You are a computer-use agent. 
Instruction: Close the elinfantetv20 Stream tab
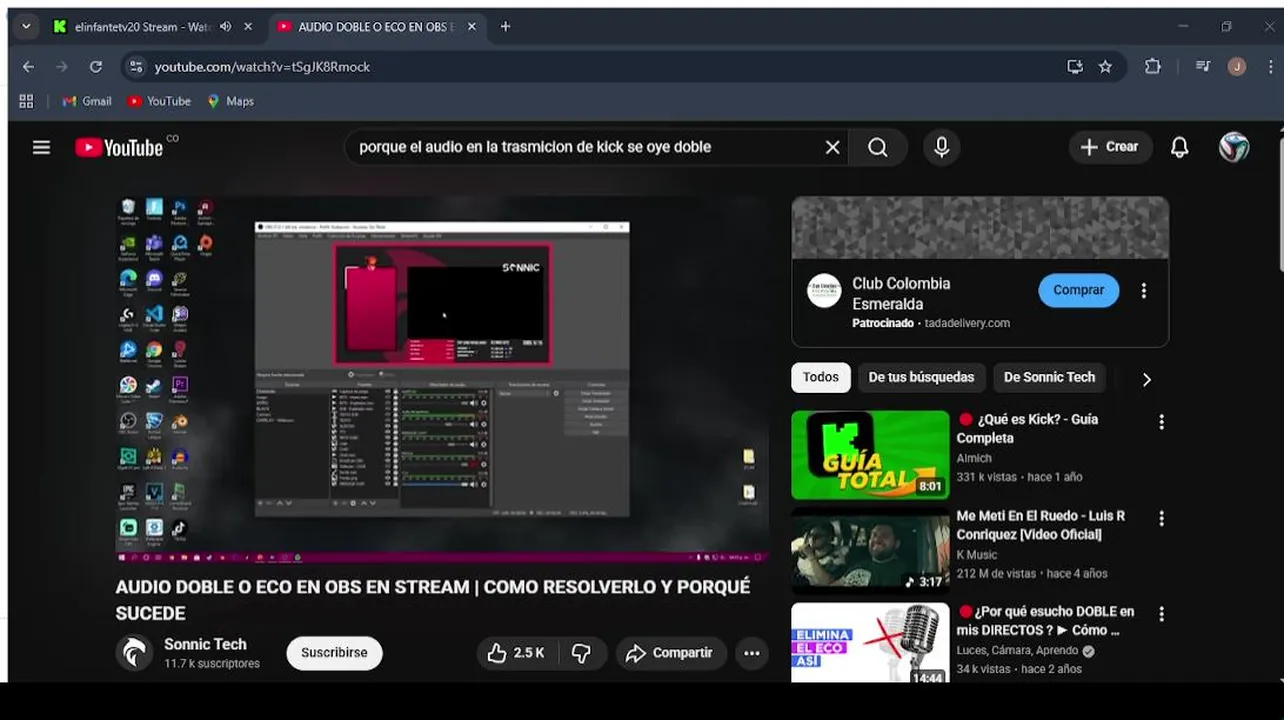(248, 27)
